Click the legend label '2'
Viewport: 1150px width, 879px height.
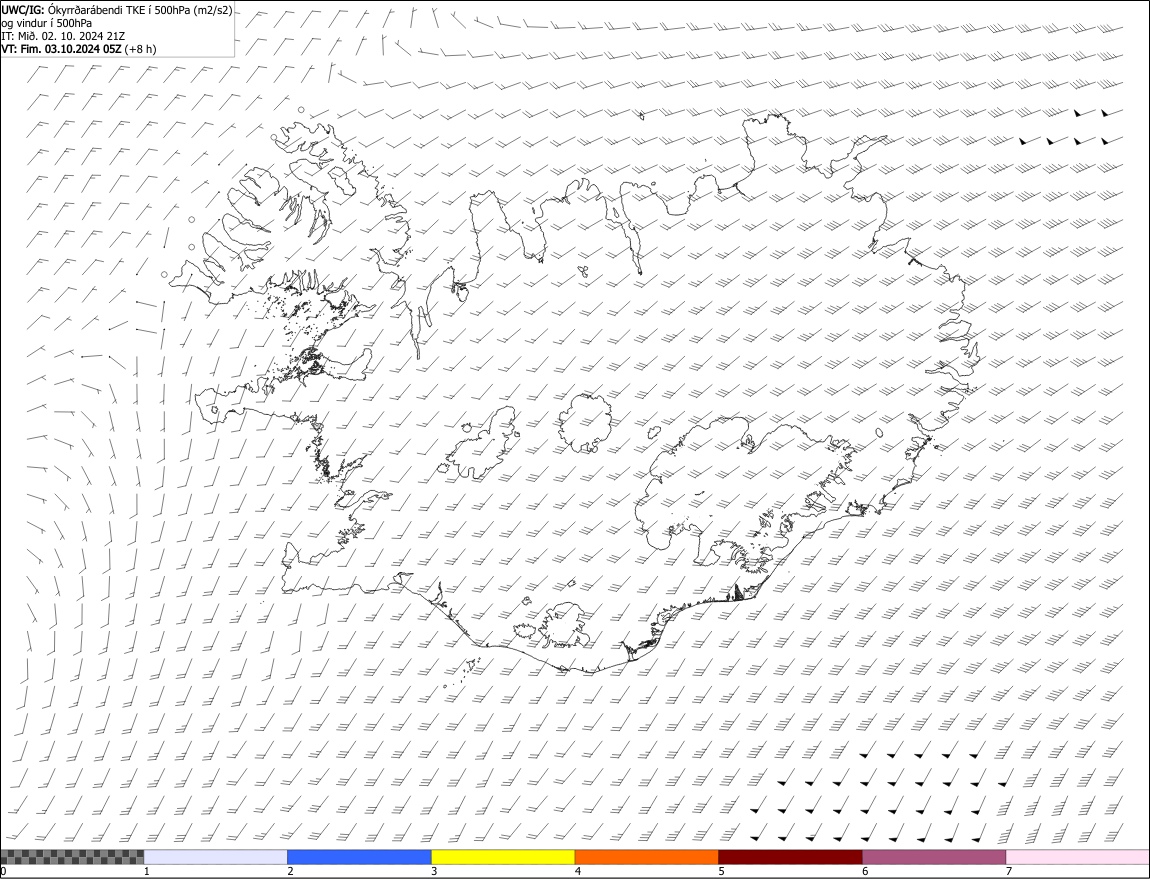pyautogui.click(x=290, y=872)
